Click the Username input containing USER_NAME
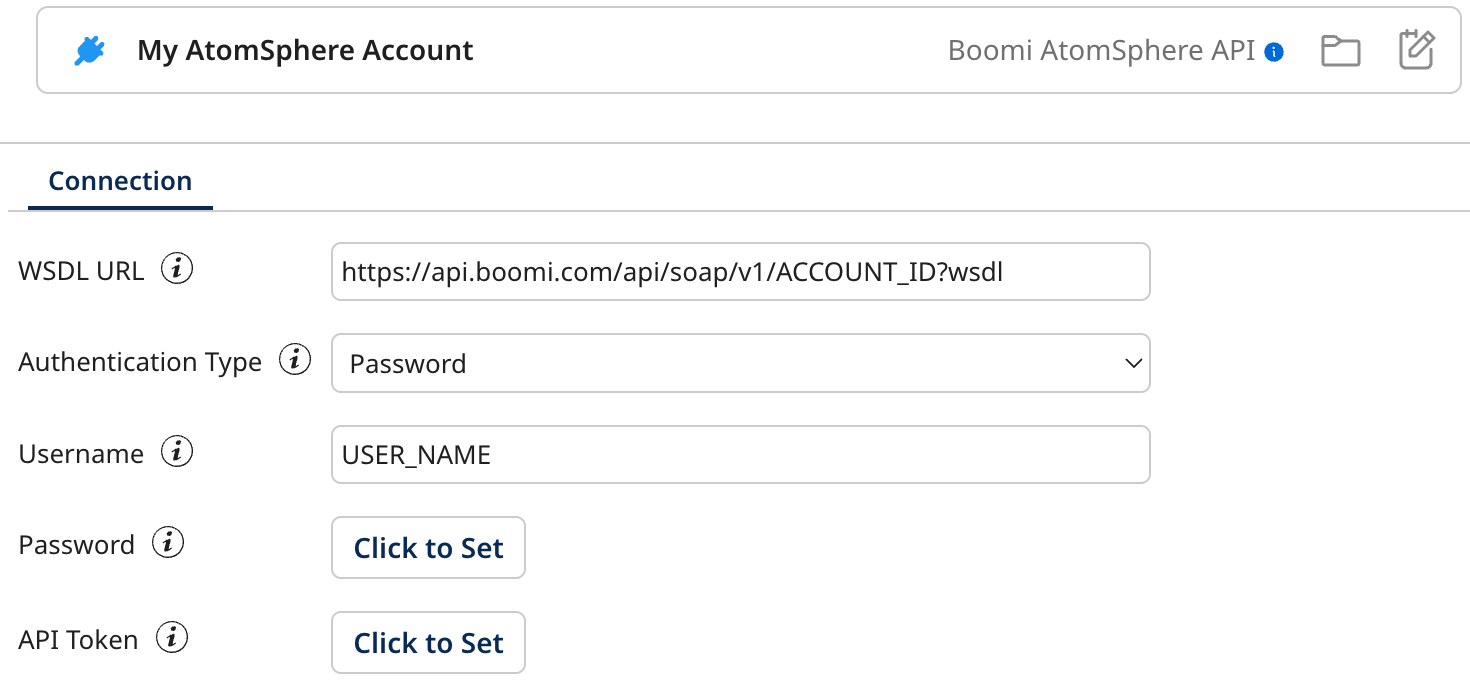 pyautogui.click(x=740, y=454)
